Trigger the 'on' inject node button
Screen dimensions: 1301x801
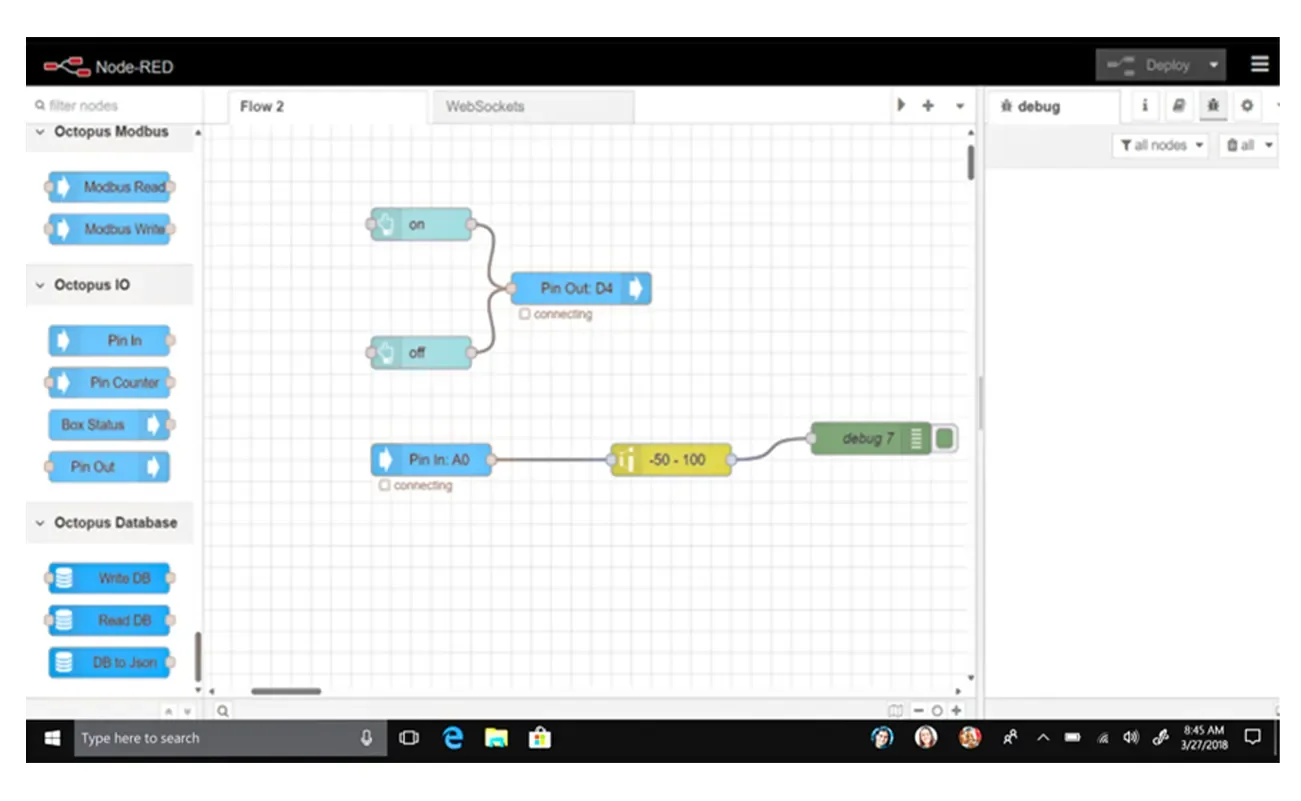click(376, 225)
